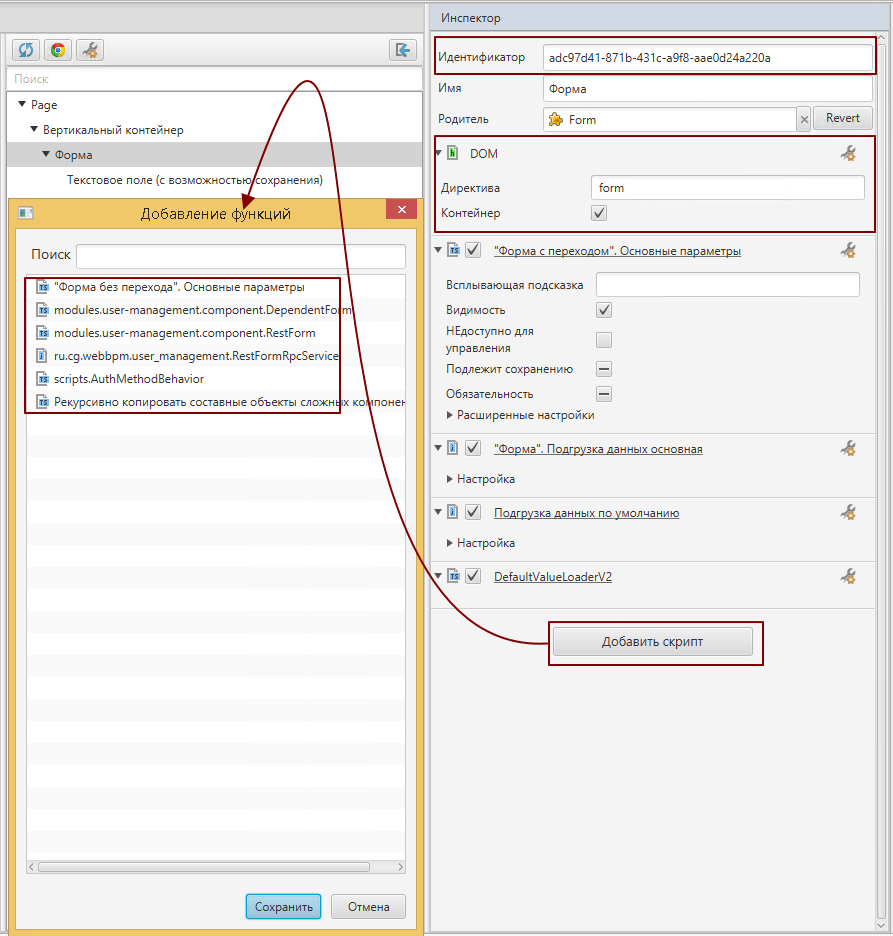The width and height of the screenshot is (893, 936).
Task: Click TS icon of scripts.AuthMethodBehavior row
Action: coord(42,379)
